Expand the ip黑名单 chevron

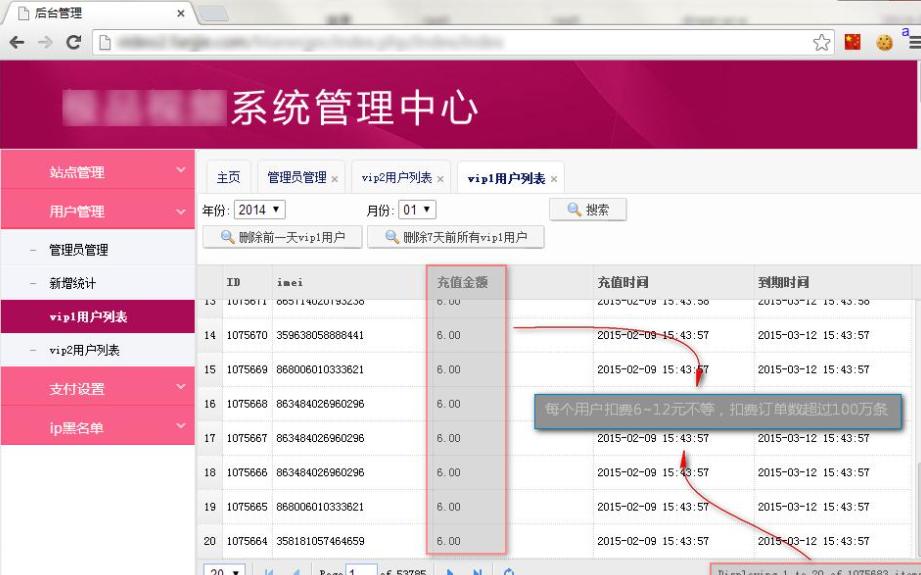tap(181, 425)
